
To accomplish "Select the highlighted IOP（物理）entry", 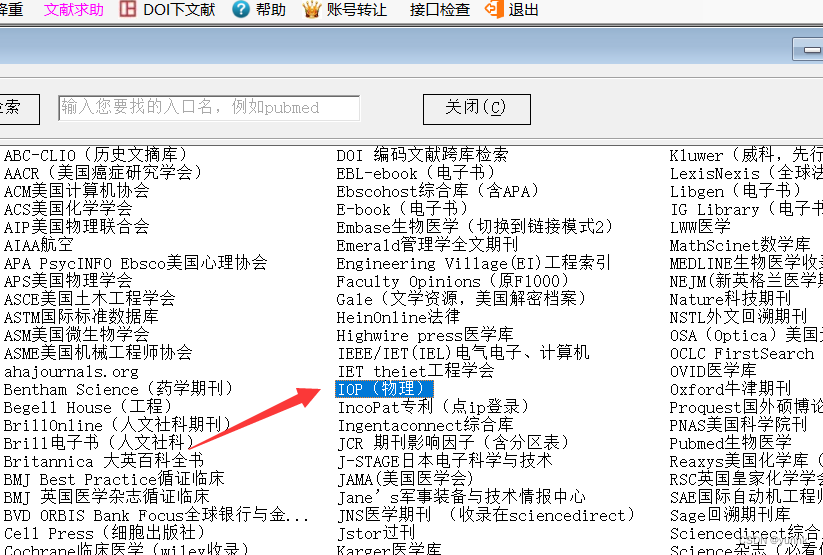I will tap(385, 389).
